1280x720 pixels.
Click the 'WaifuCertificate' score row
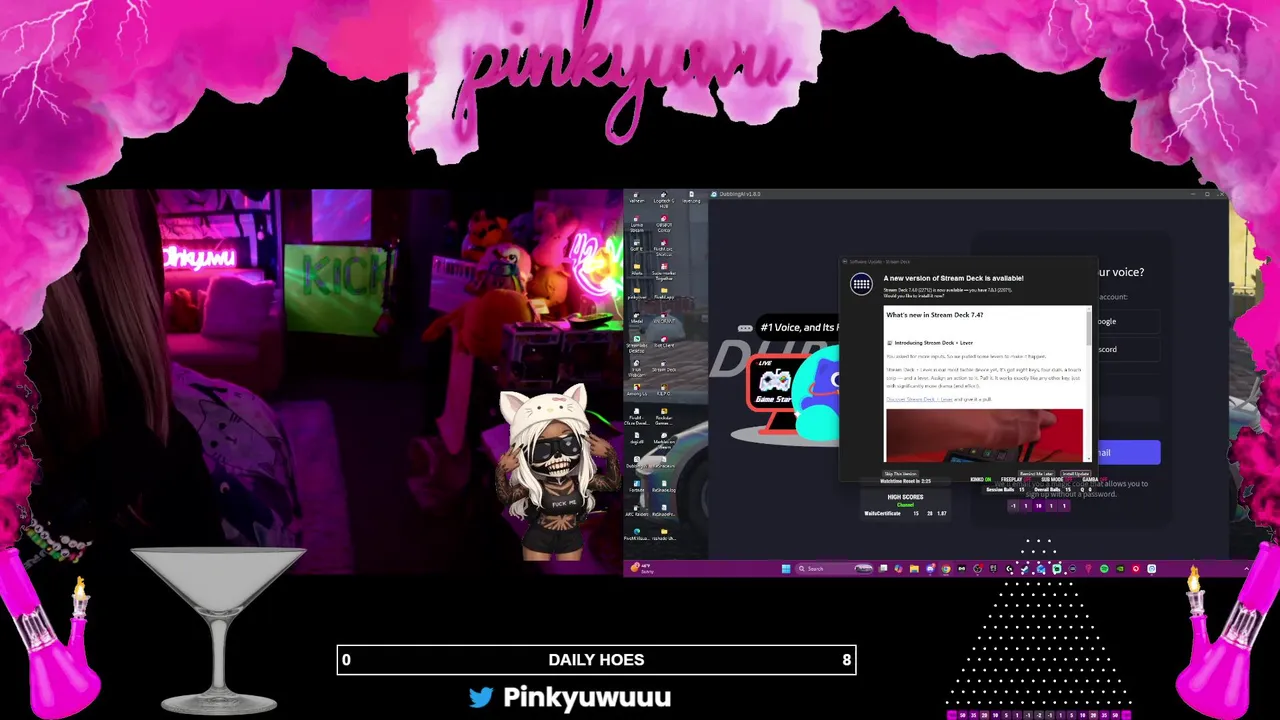point(905,513)
